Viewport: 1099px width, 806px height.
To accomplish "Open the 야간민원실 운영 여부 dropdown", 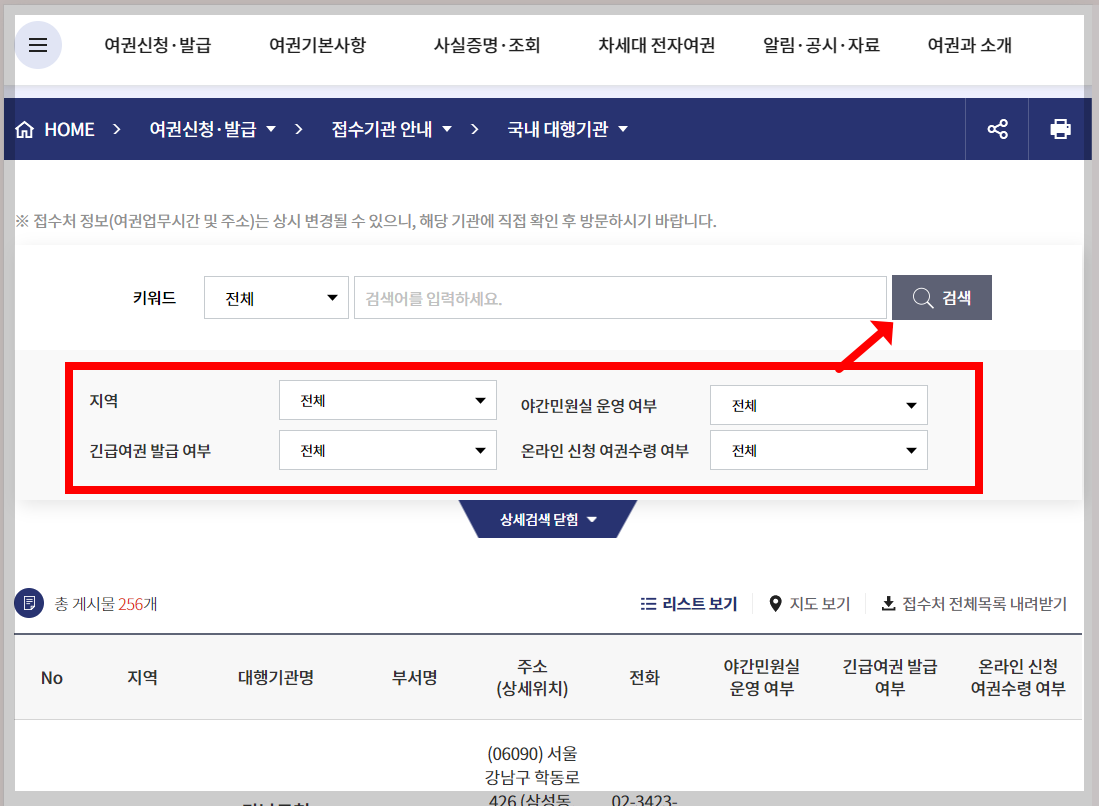I will tap(818, 404).
